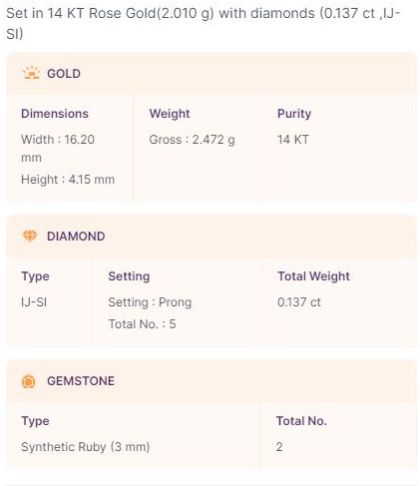Click the 0.137 ct total weight
420x486 pixels.
click(299, 302)
